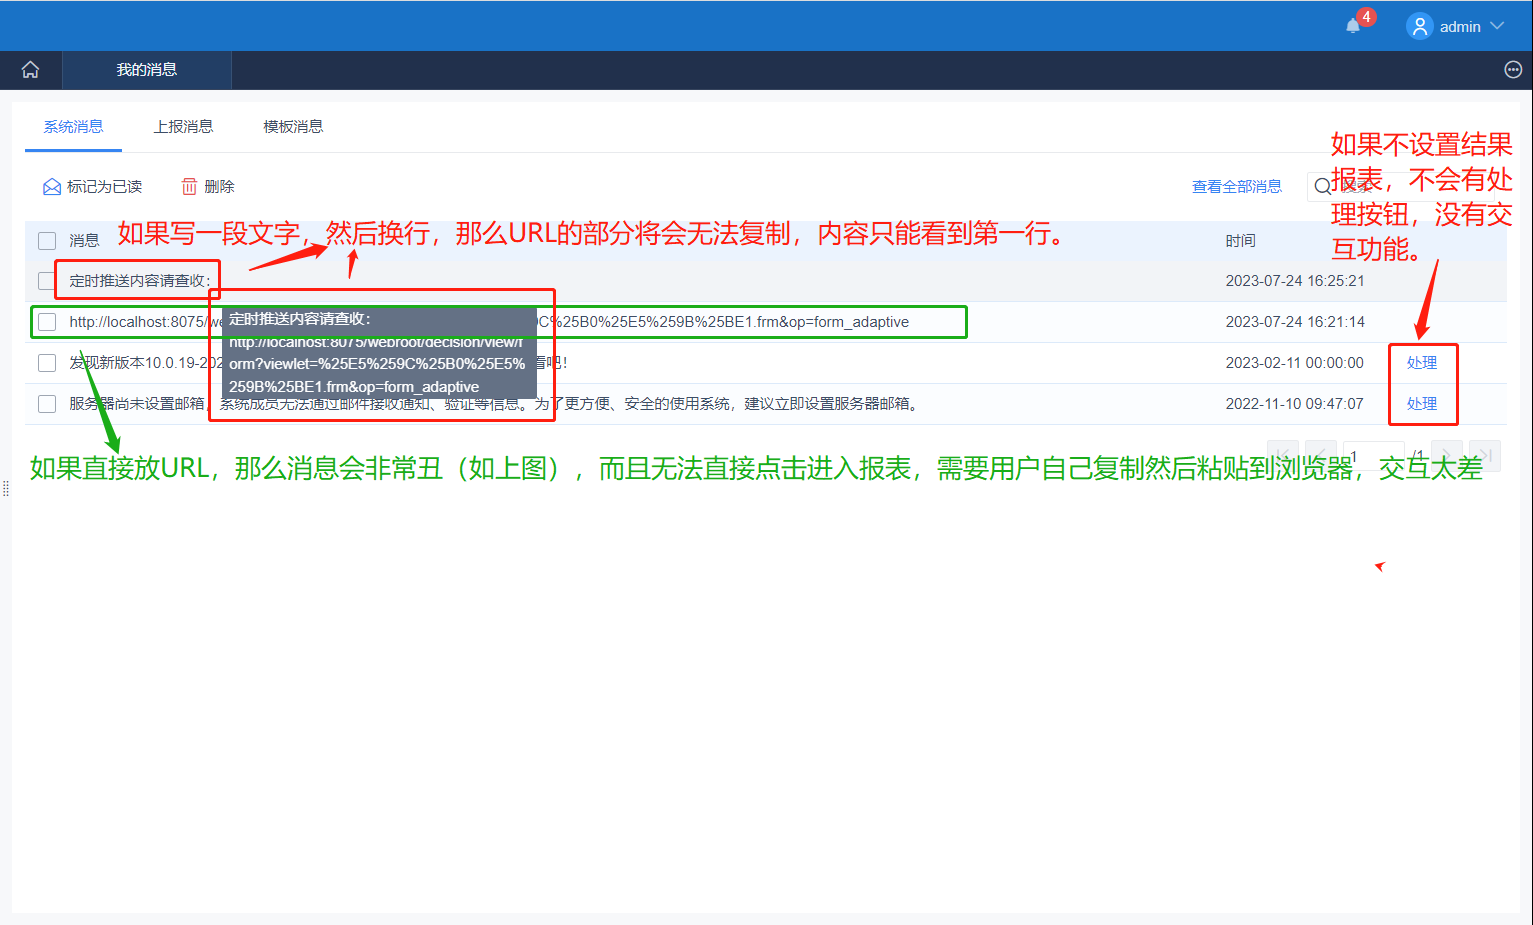The image size is (1533, 925).
Task: Click the 2023-07-24 16:21:14 timestamp
Action: coord(1295,322)
